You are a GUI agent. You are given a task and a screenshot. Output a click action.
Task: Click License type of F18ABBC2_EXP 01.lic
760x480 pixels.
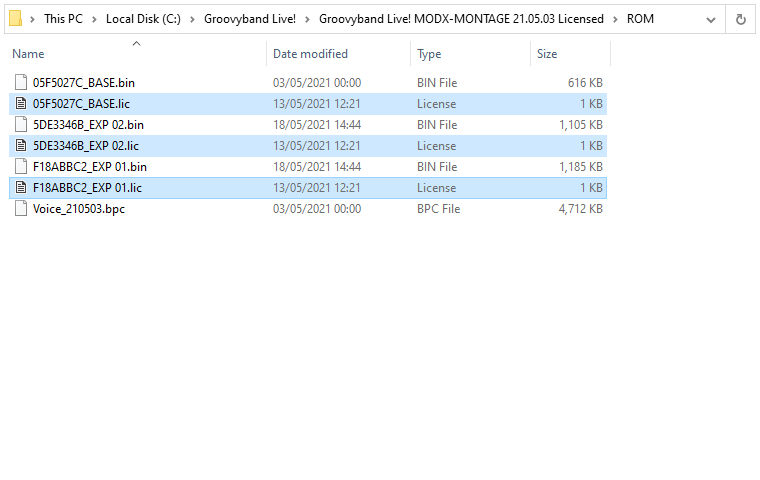pyautogui.click(x=436, y=188)
